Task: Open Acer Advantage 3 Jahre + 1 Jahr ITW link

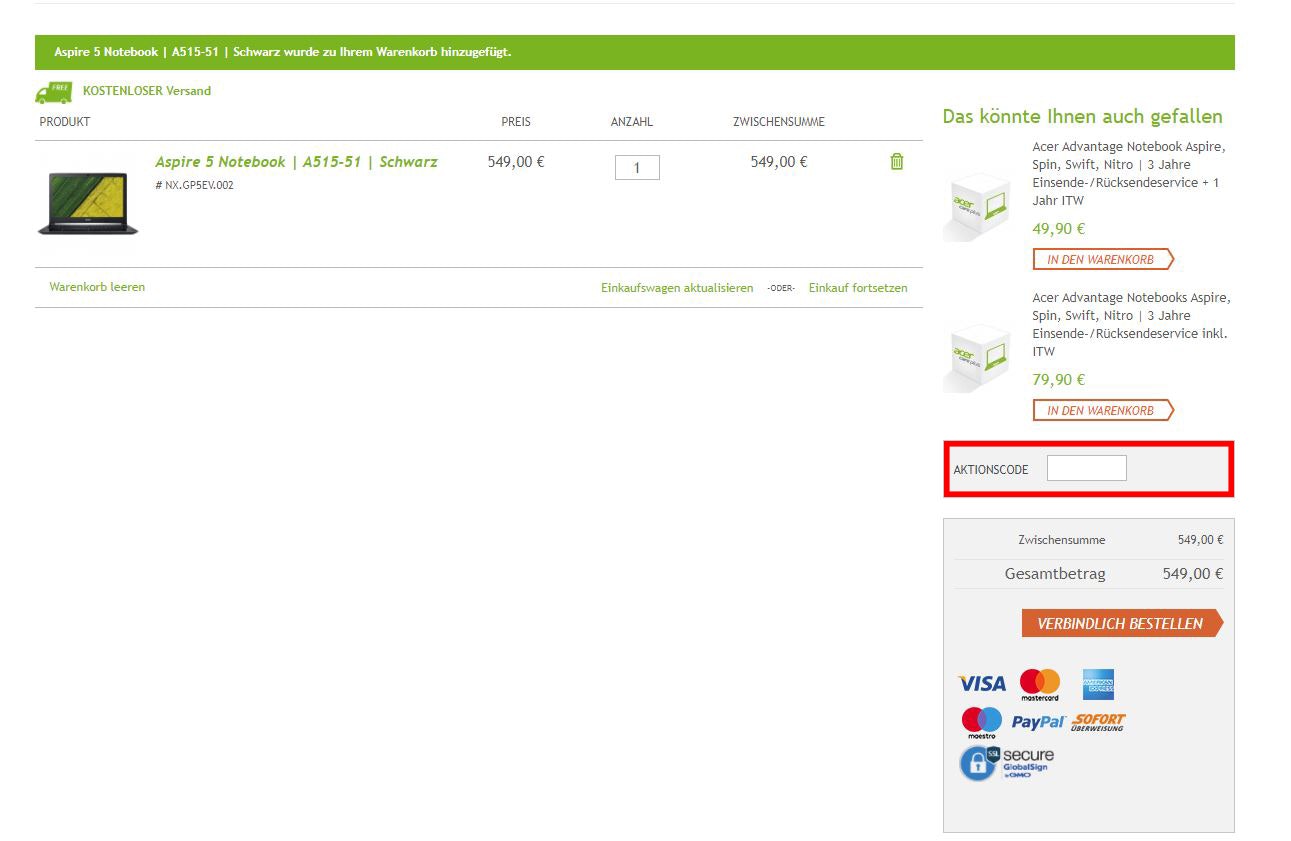Action: coord(1129,174)
